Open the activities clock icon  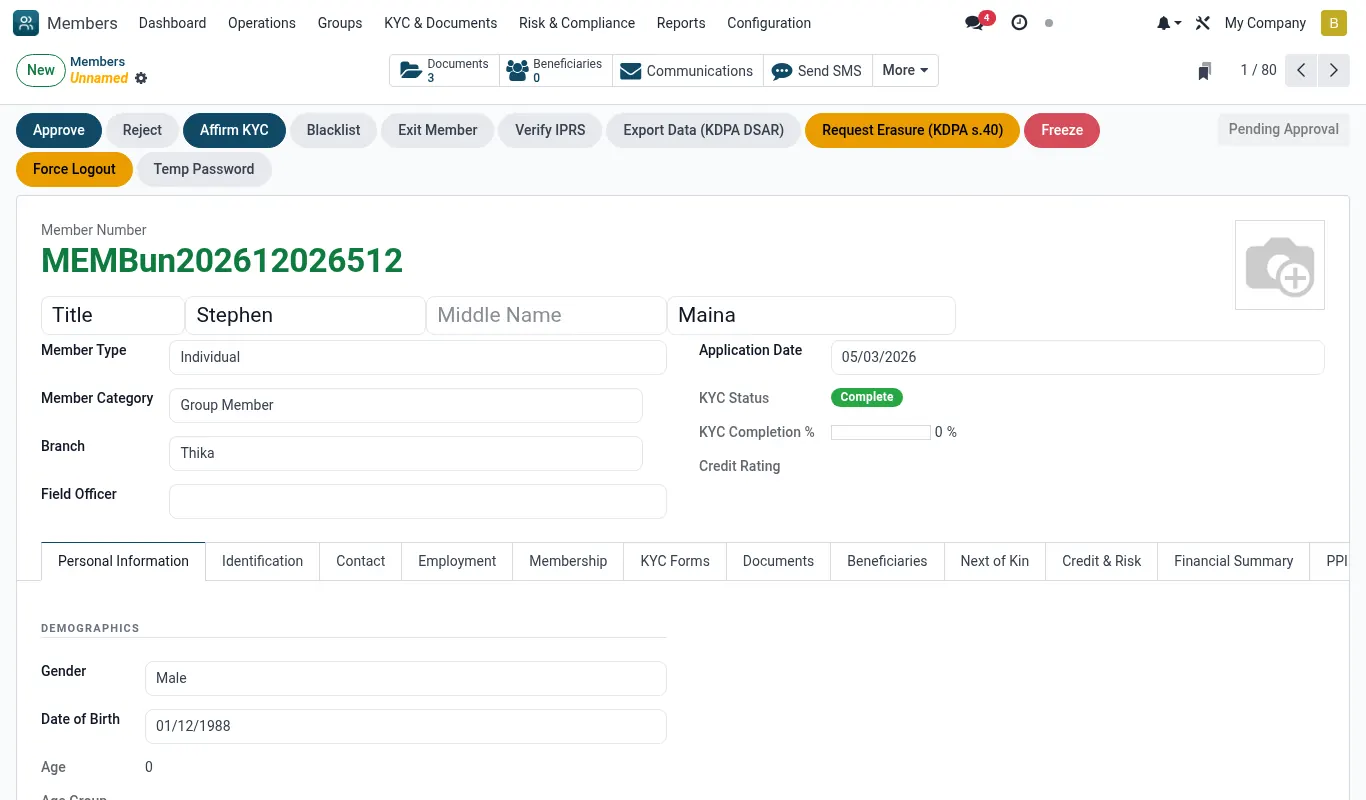1019,22
